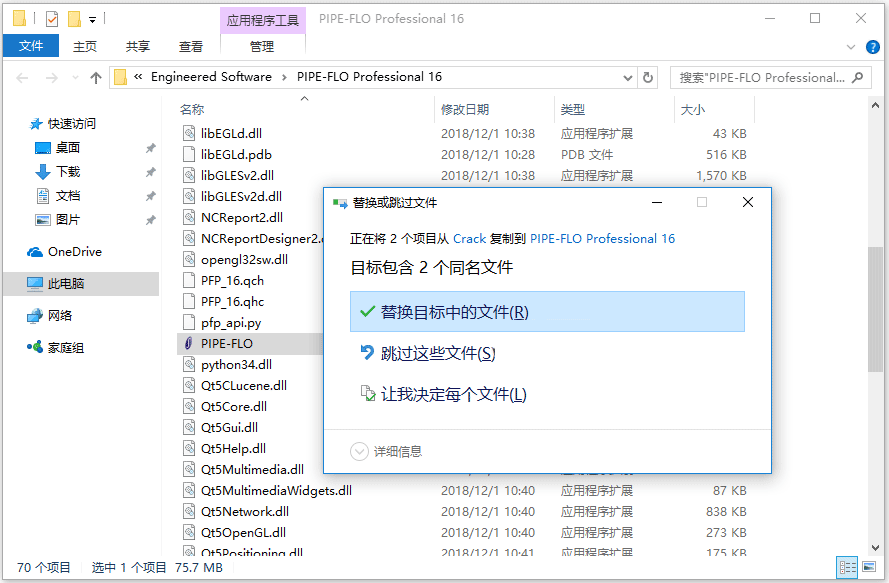
Task: Unpin 桌面 using its pin icon
Action: point(150,148)
